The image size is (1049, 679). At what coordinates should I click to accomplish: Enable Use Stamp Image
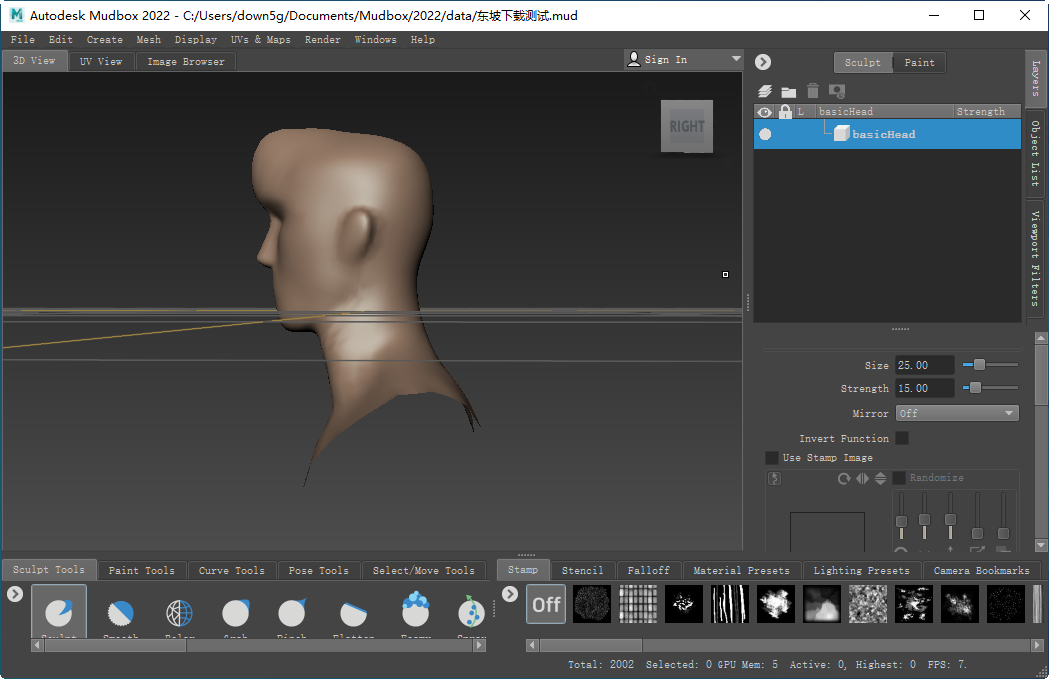(x=772, y=457)
